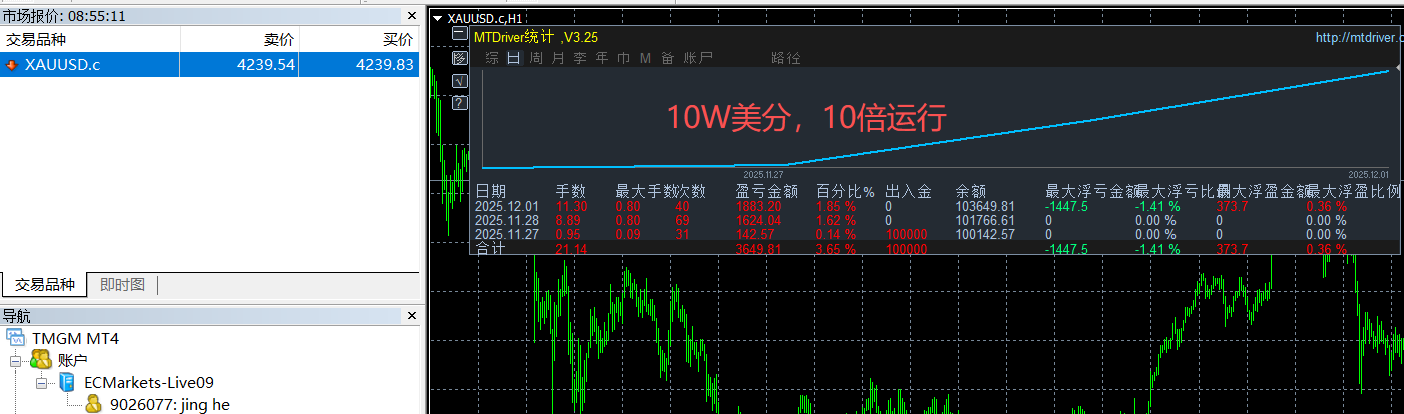This screenshot has height=414, width=1404.
Task: Select the 周 weekly tab in MTDriver
Action: click(536, 58)
